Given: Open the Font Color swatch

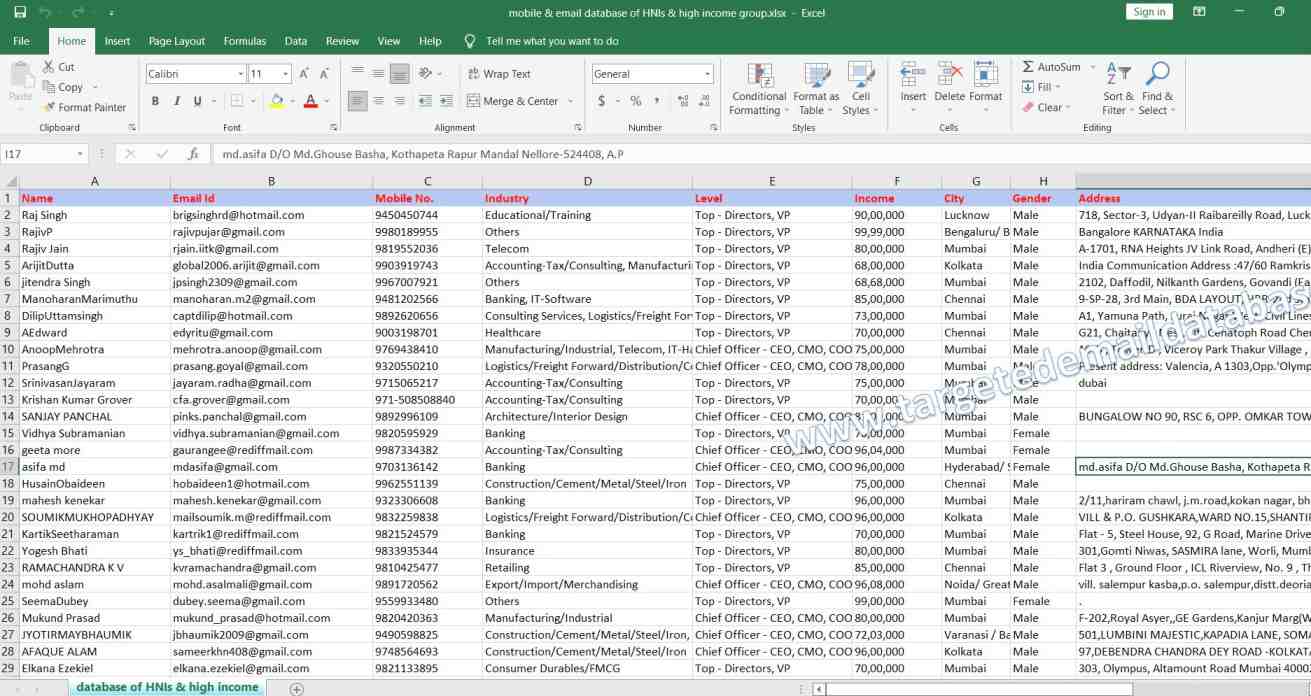Looking at the screenshot, I should tap(313, 102).
